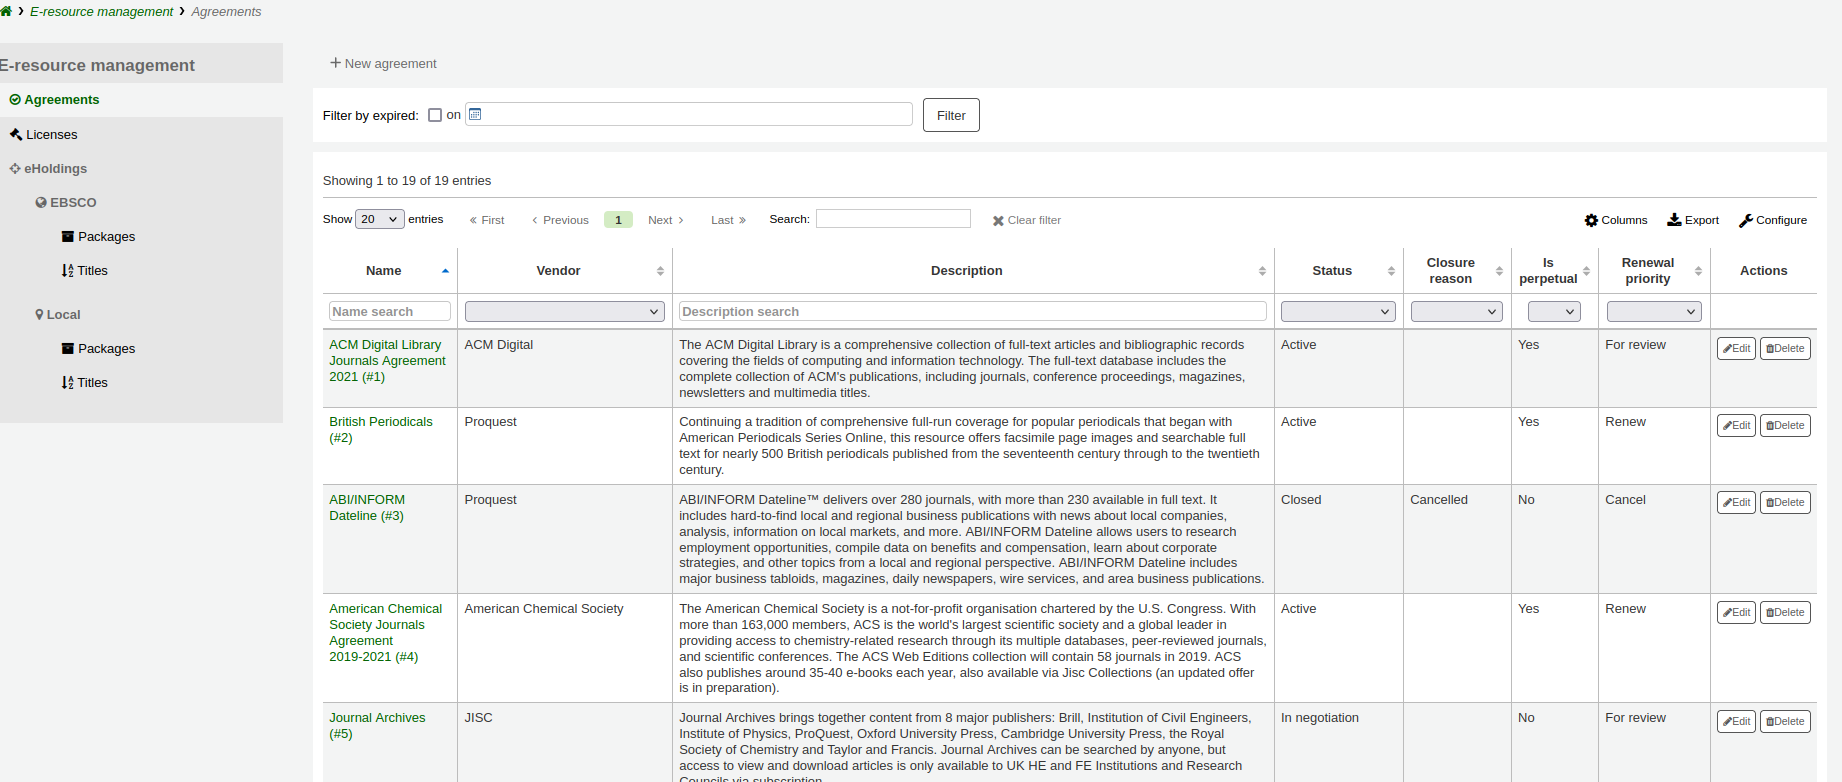
Task: Click the Configure wrench icon
Action: [1746, 220]
